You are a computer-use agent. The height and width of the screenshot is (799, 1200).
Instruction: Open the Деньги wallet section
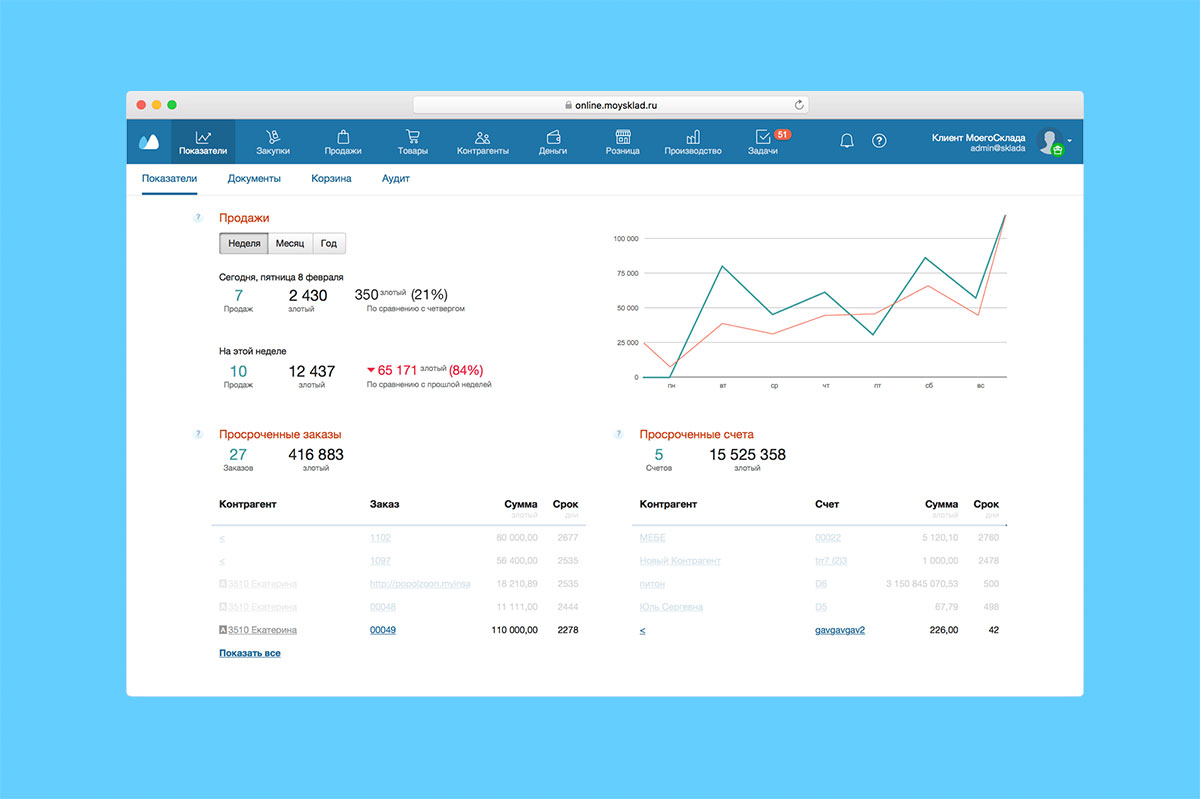coord(553,142)
